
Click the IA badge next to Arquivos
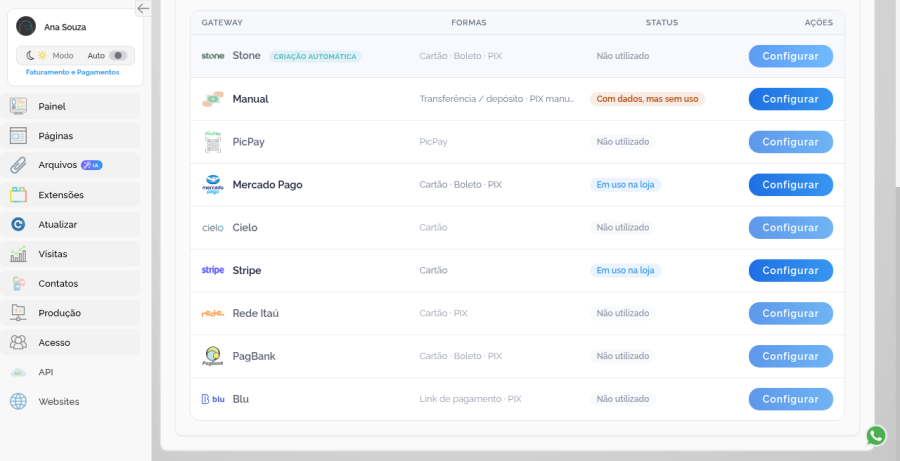pyautogui.click(x=91, y=165)
